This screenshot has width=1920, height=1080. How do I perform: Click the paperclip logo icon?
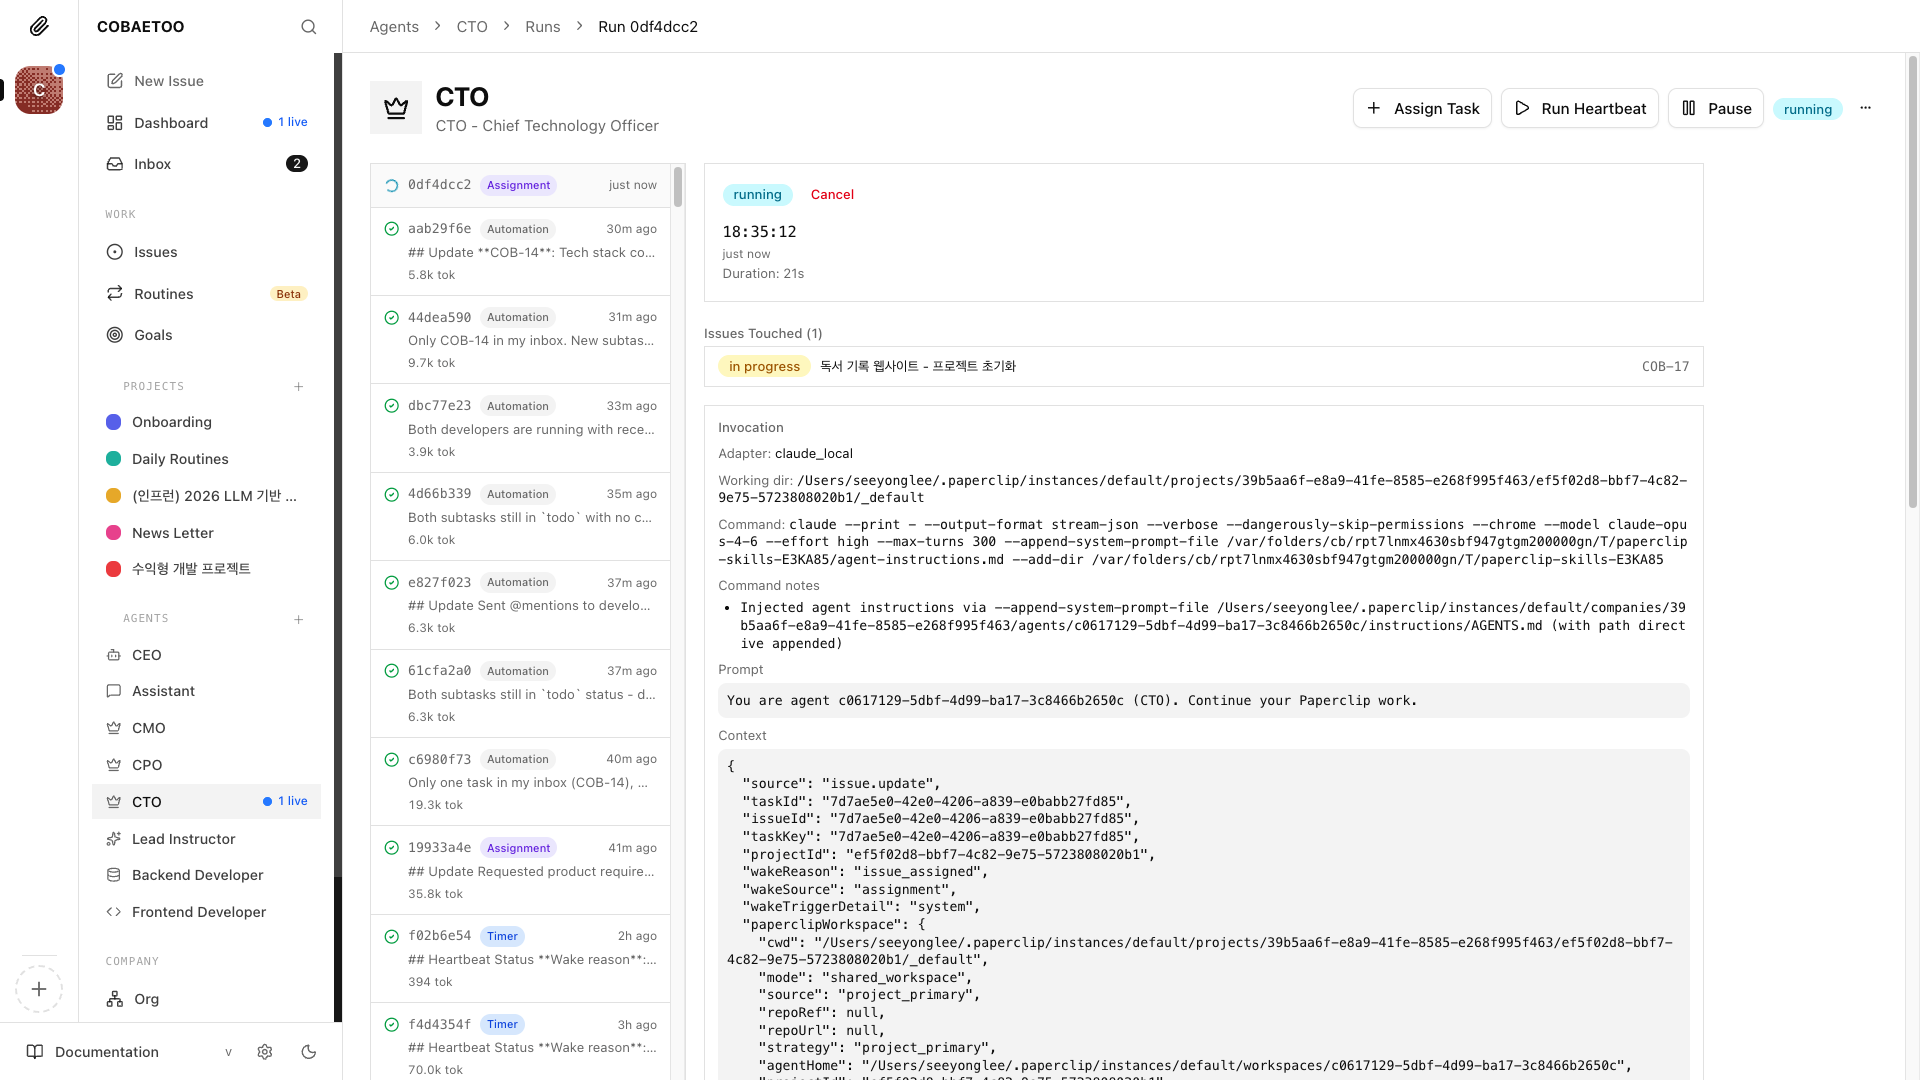tap(39, 26)
